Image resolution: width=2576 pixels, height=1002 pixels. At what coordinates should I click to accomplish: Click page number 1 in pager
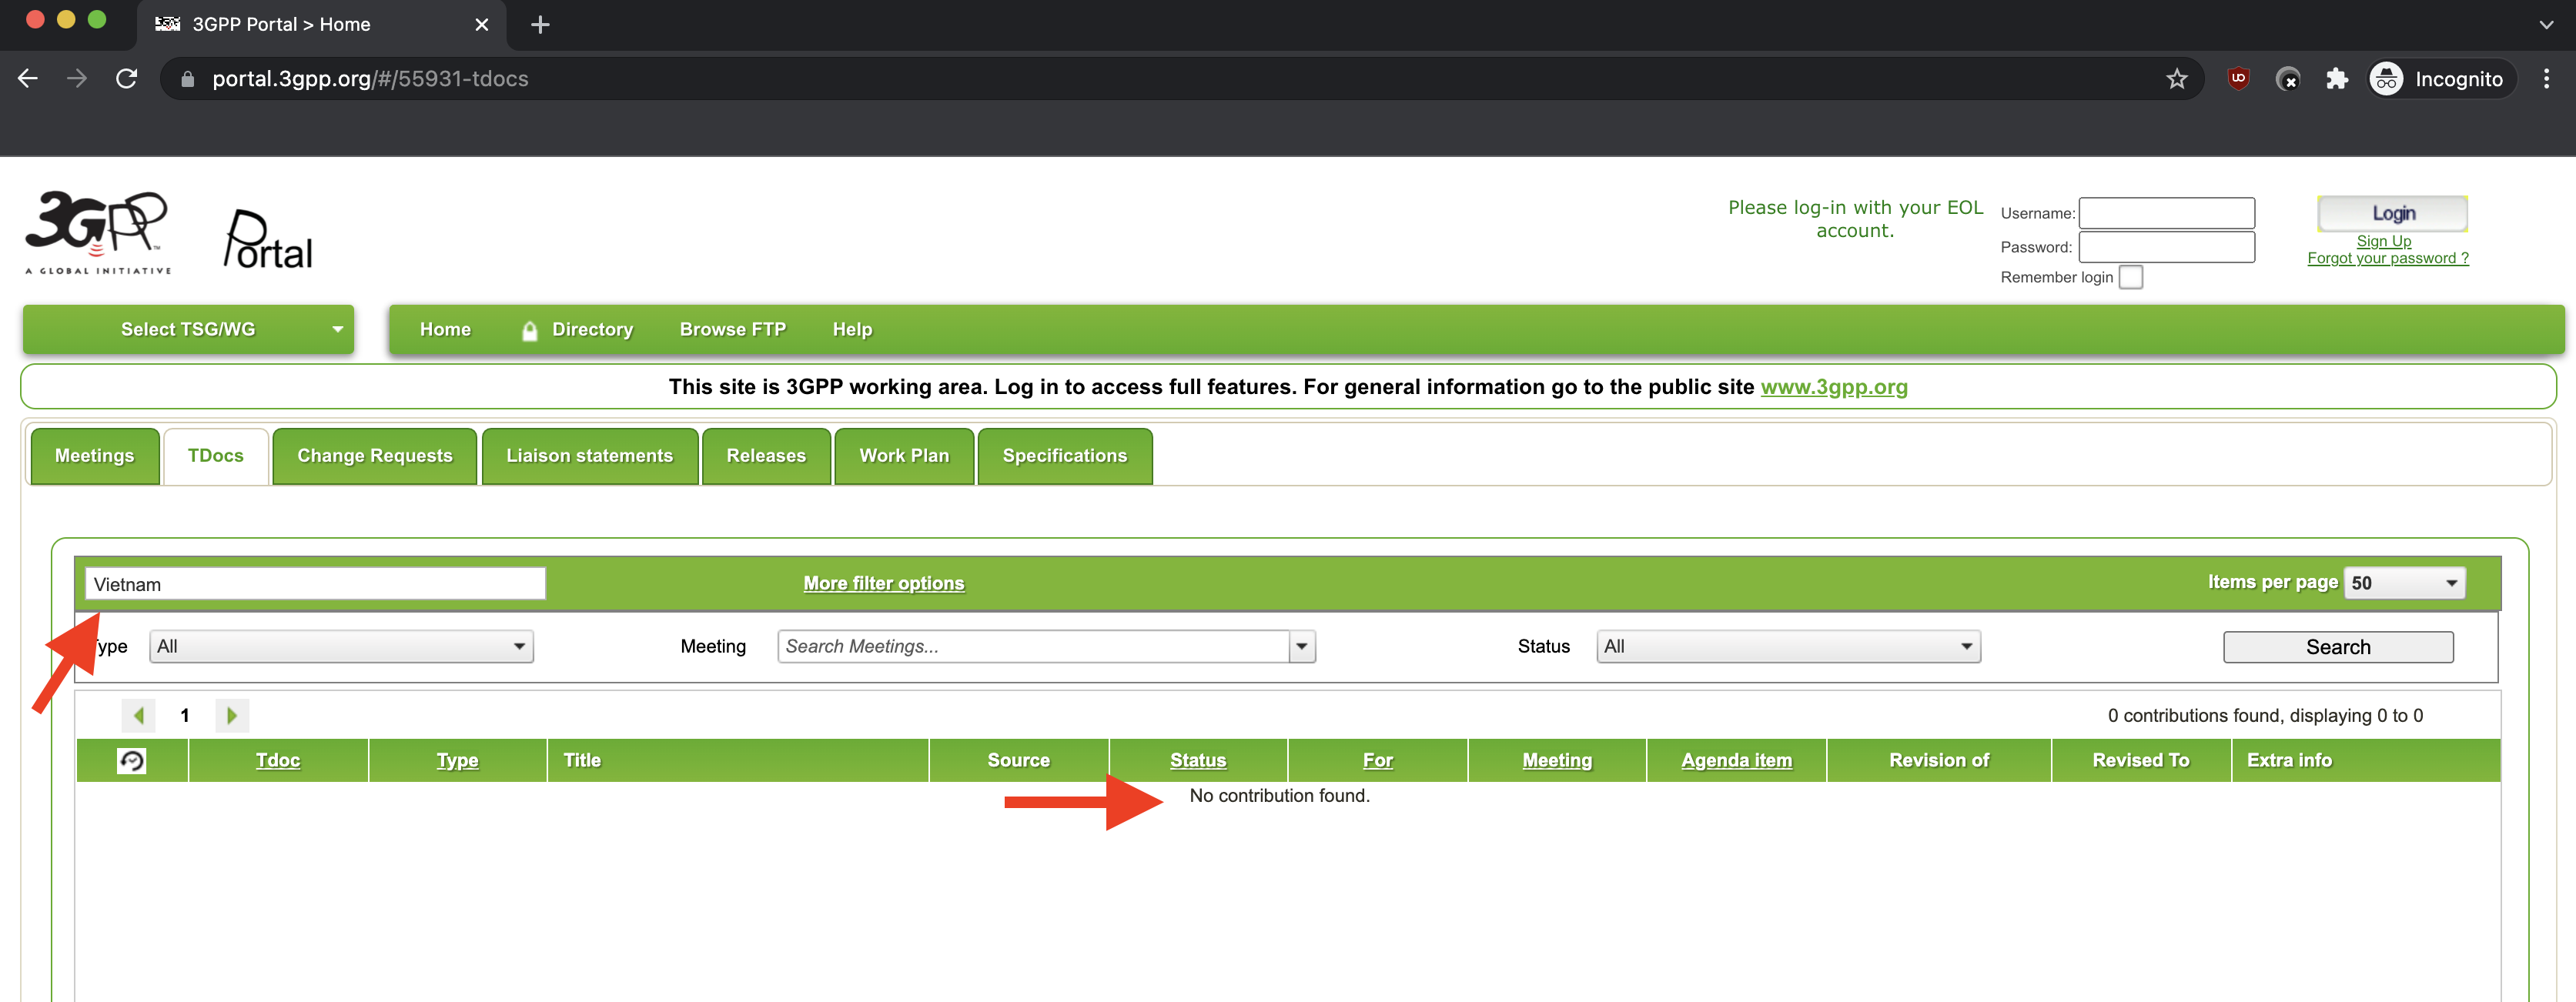click(185, 715)
